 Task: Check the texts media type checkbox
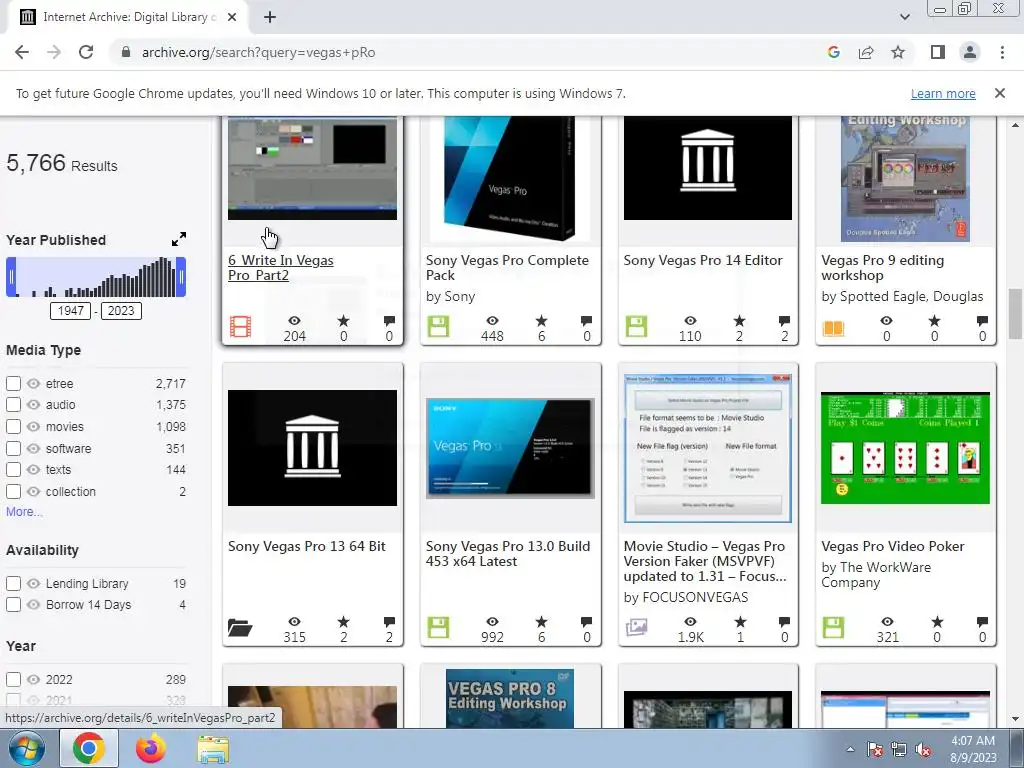click(13, 470)
